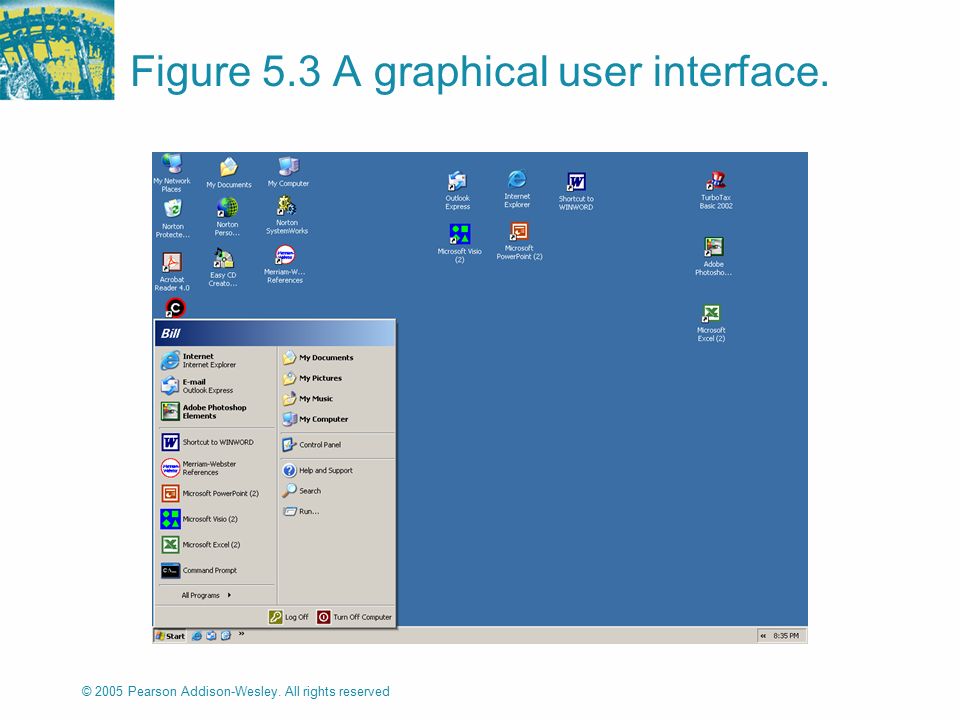Open the My Music folder entry

coord(337,399)
